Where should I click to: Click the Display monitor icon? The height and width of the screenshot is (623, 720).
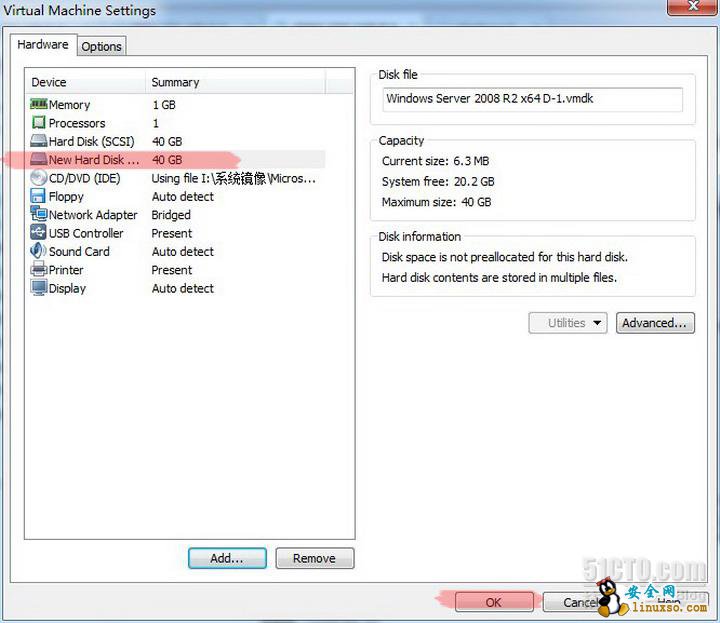(x=39, y=288)
